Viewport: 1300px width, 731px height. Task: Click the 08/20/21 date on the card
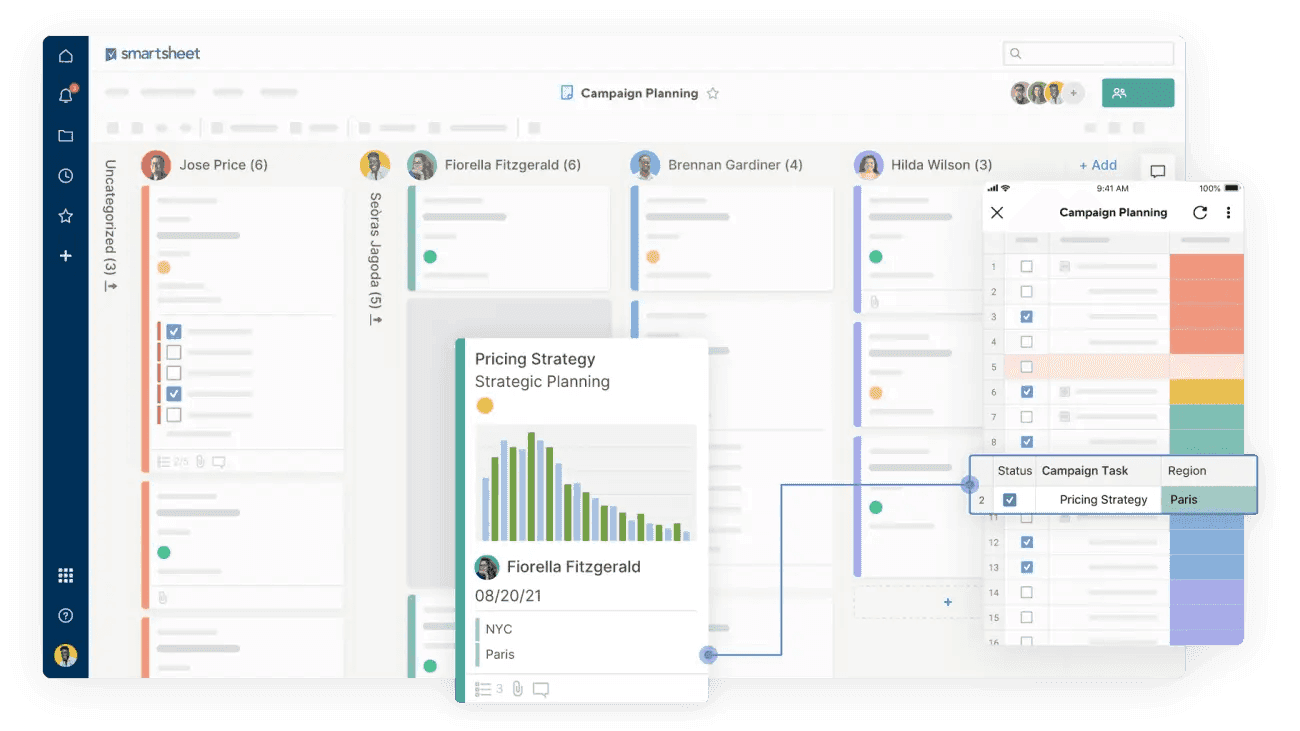pyautogui.click(x=509, y=595)
